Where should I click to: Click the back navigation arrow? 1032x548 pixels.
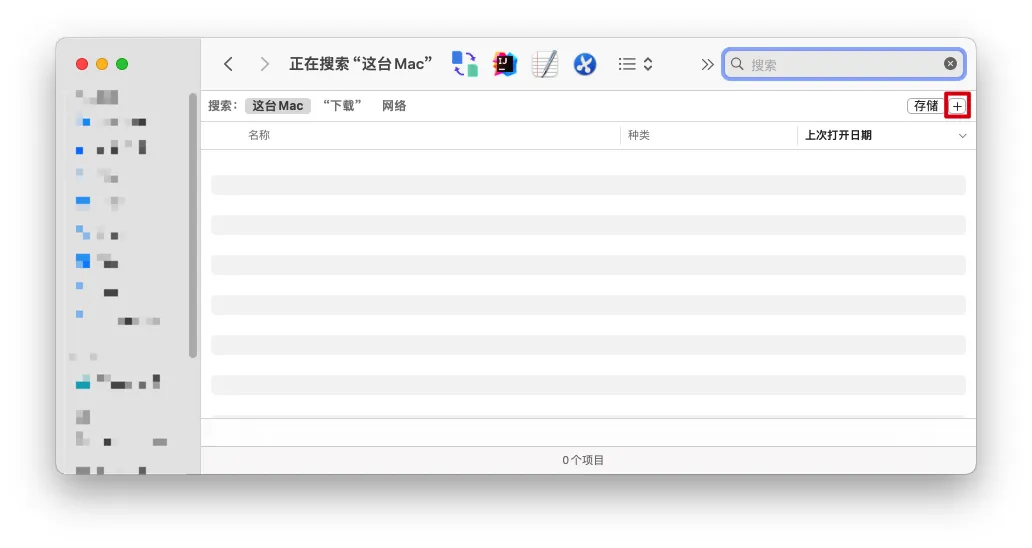228,64
